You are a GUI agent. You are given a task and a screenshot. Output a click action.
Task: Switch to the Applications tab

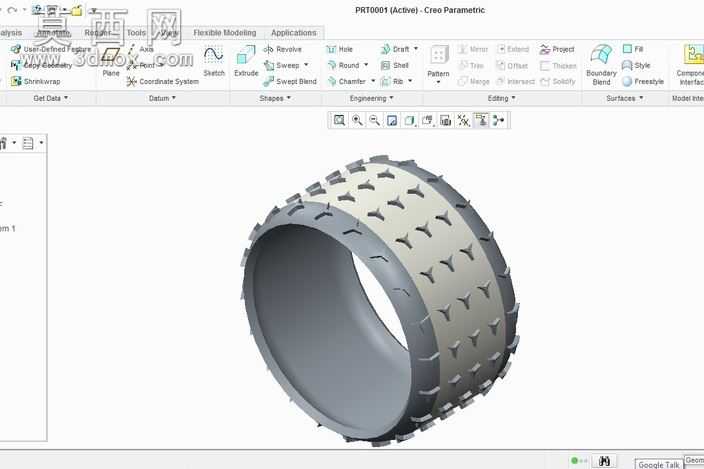(x=294, y=33)
